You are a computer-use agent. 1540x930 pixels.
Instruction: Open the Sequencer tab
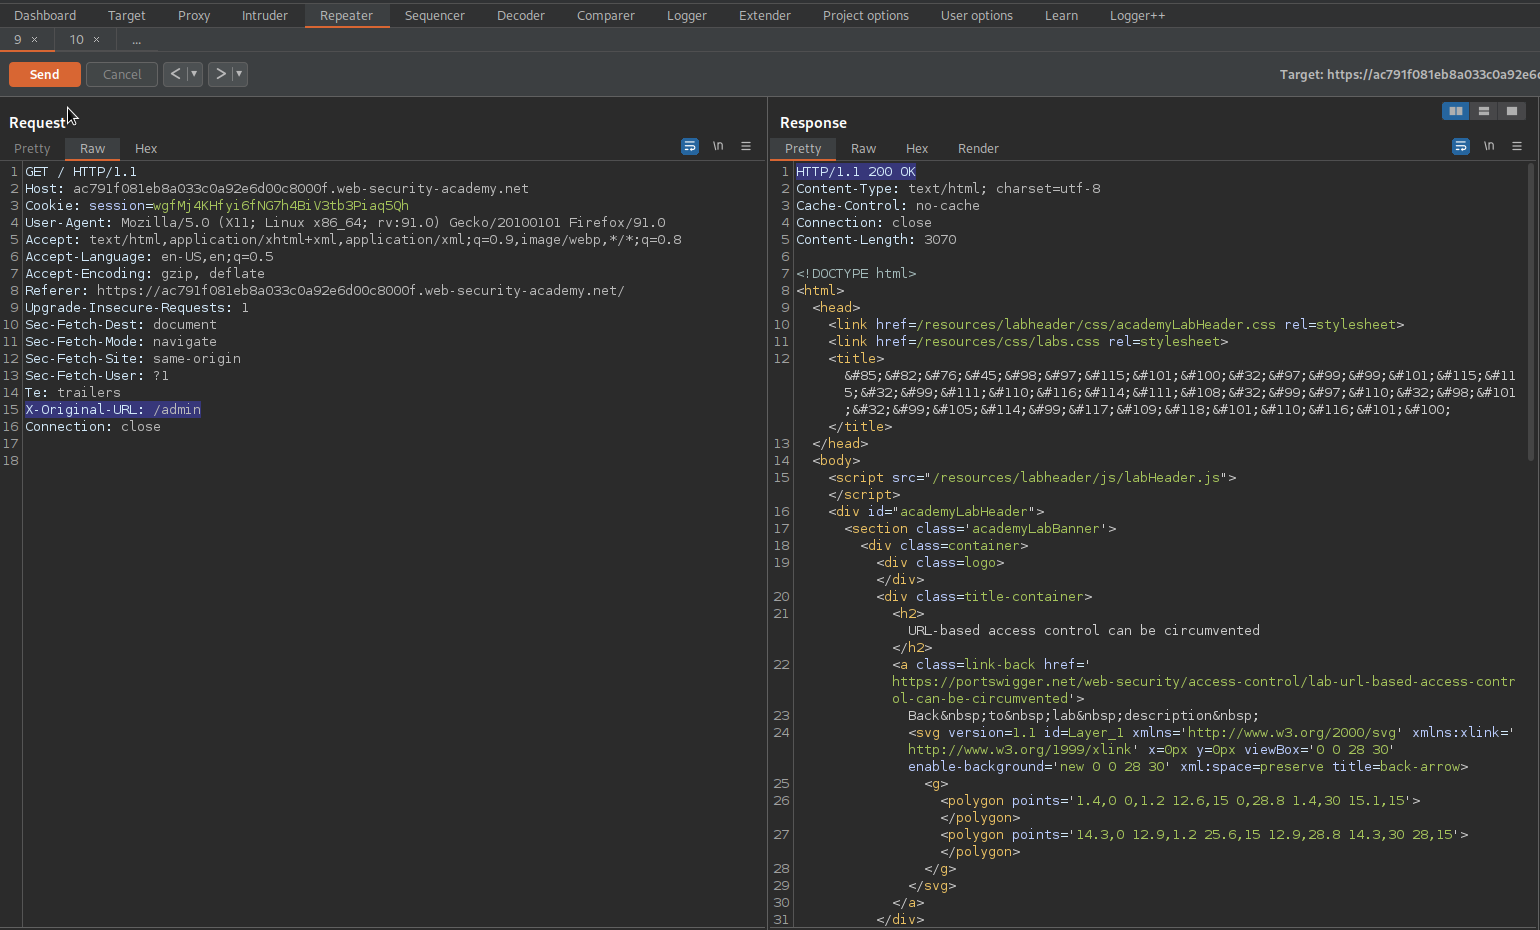(435, 15)
